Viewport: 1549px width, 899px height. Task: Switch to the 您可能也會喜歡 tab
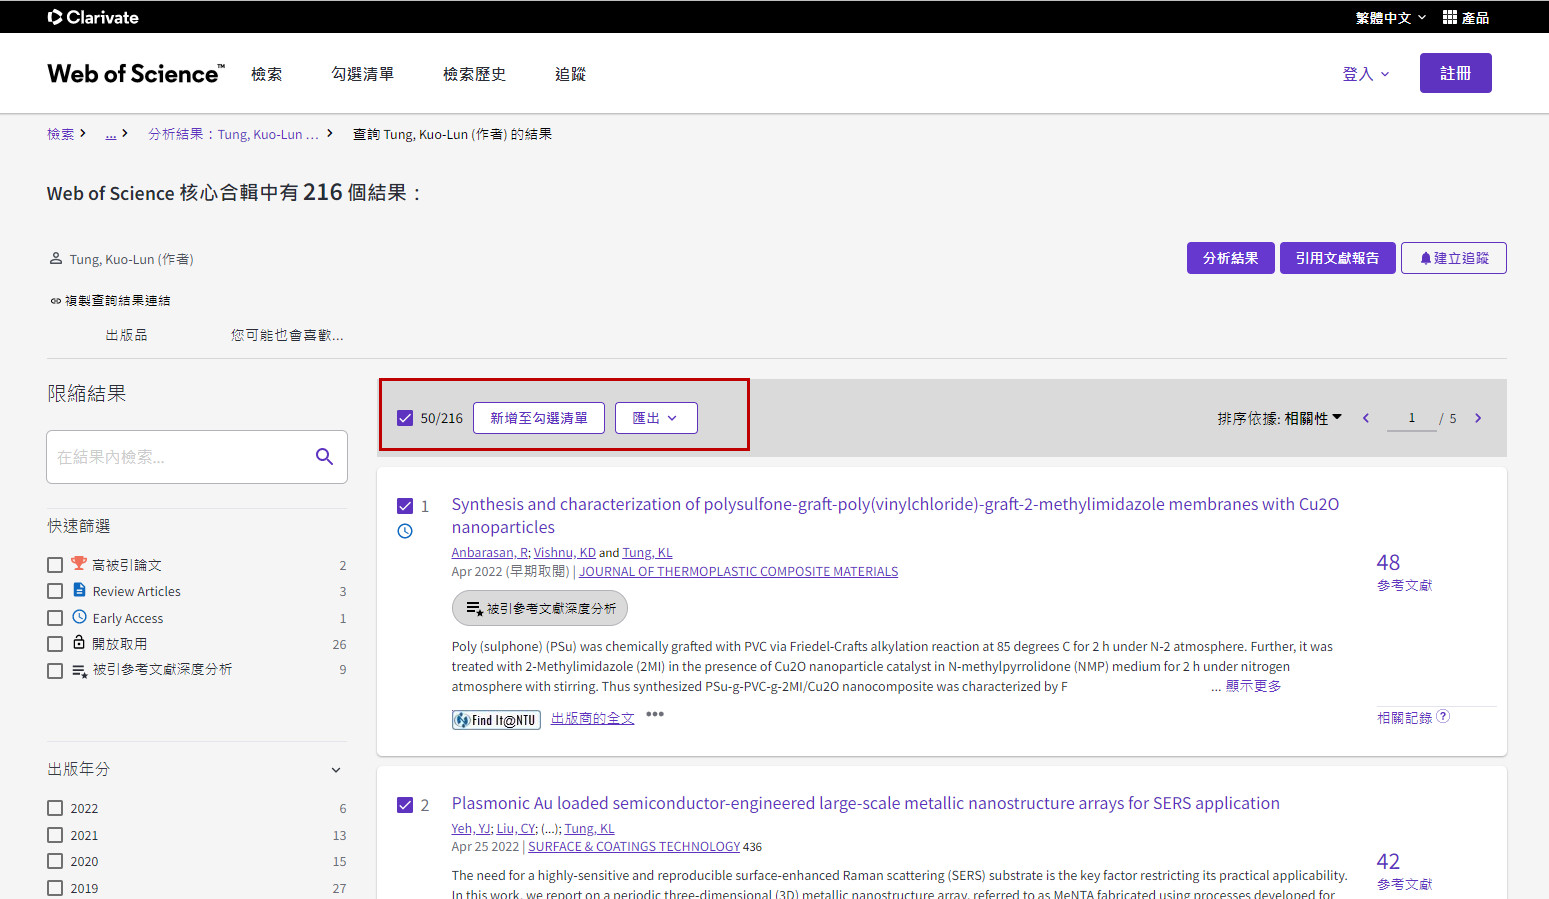click(x=287, y=335)
